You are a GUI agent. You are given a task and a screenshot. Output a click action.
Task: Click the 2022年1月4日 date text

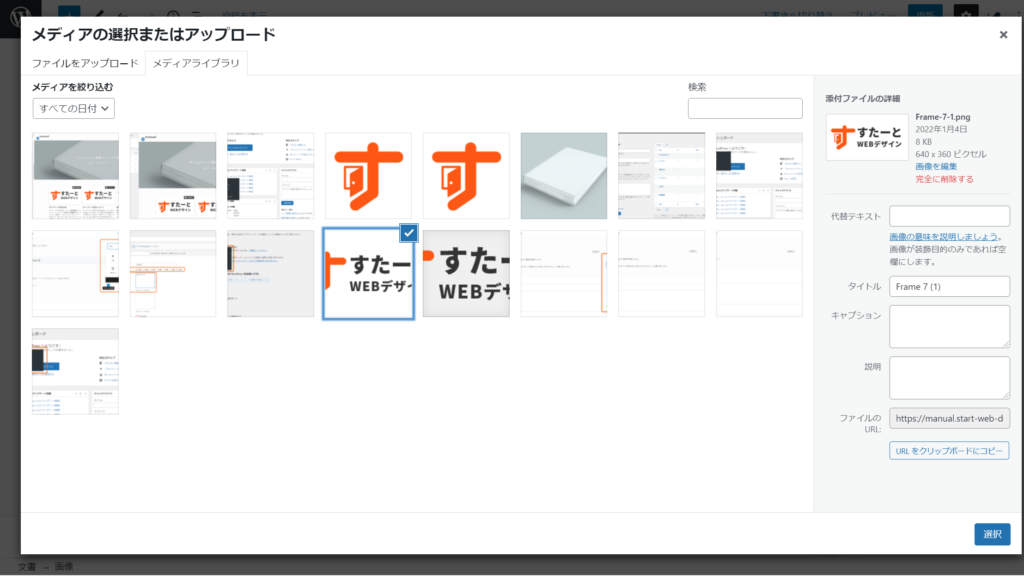tap(941, 129)
